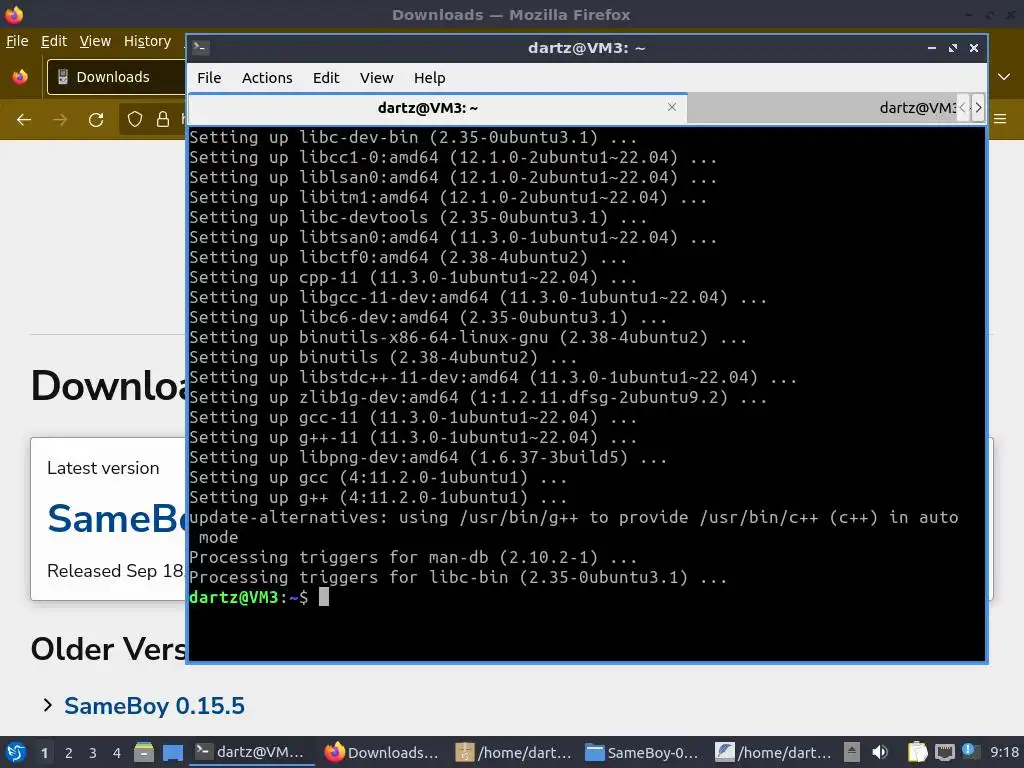Open the clipboard manager tray icon

pyautogui.click(x=918, y=752)
